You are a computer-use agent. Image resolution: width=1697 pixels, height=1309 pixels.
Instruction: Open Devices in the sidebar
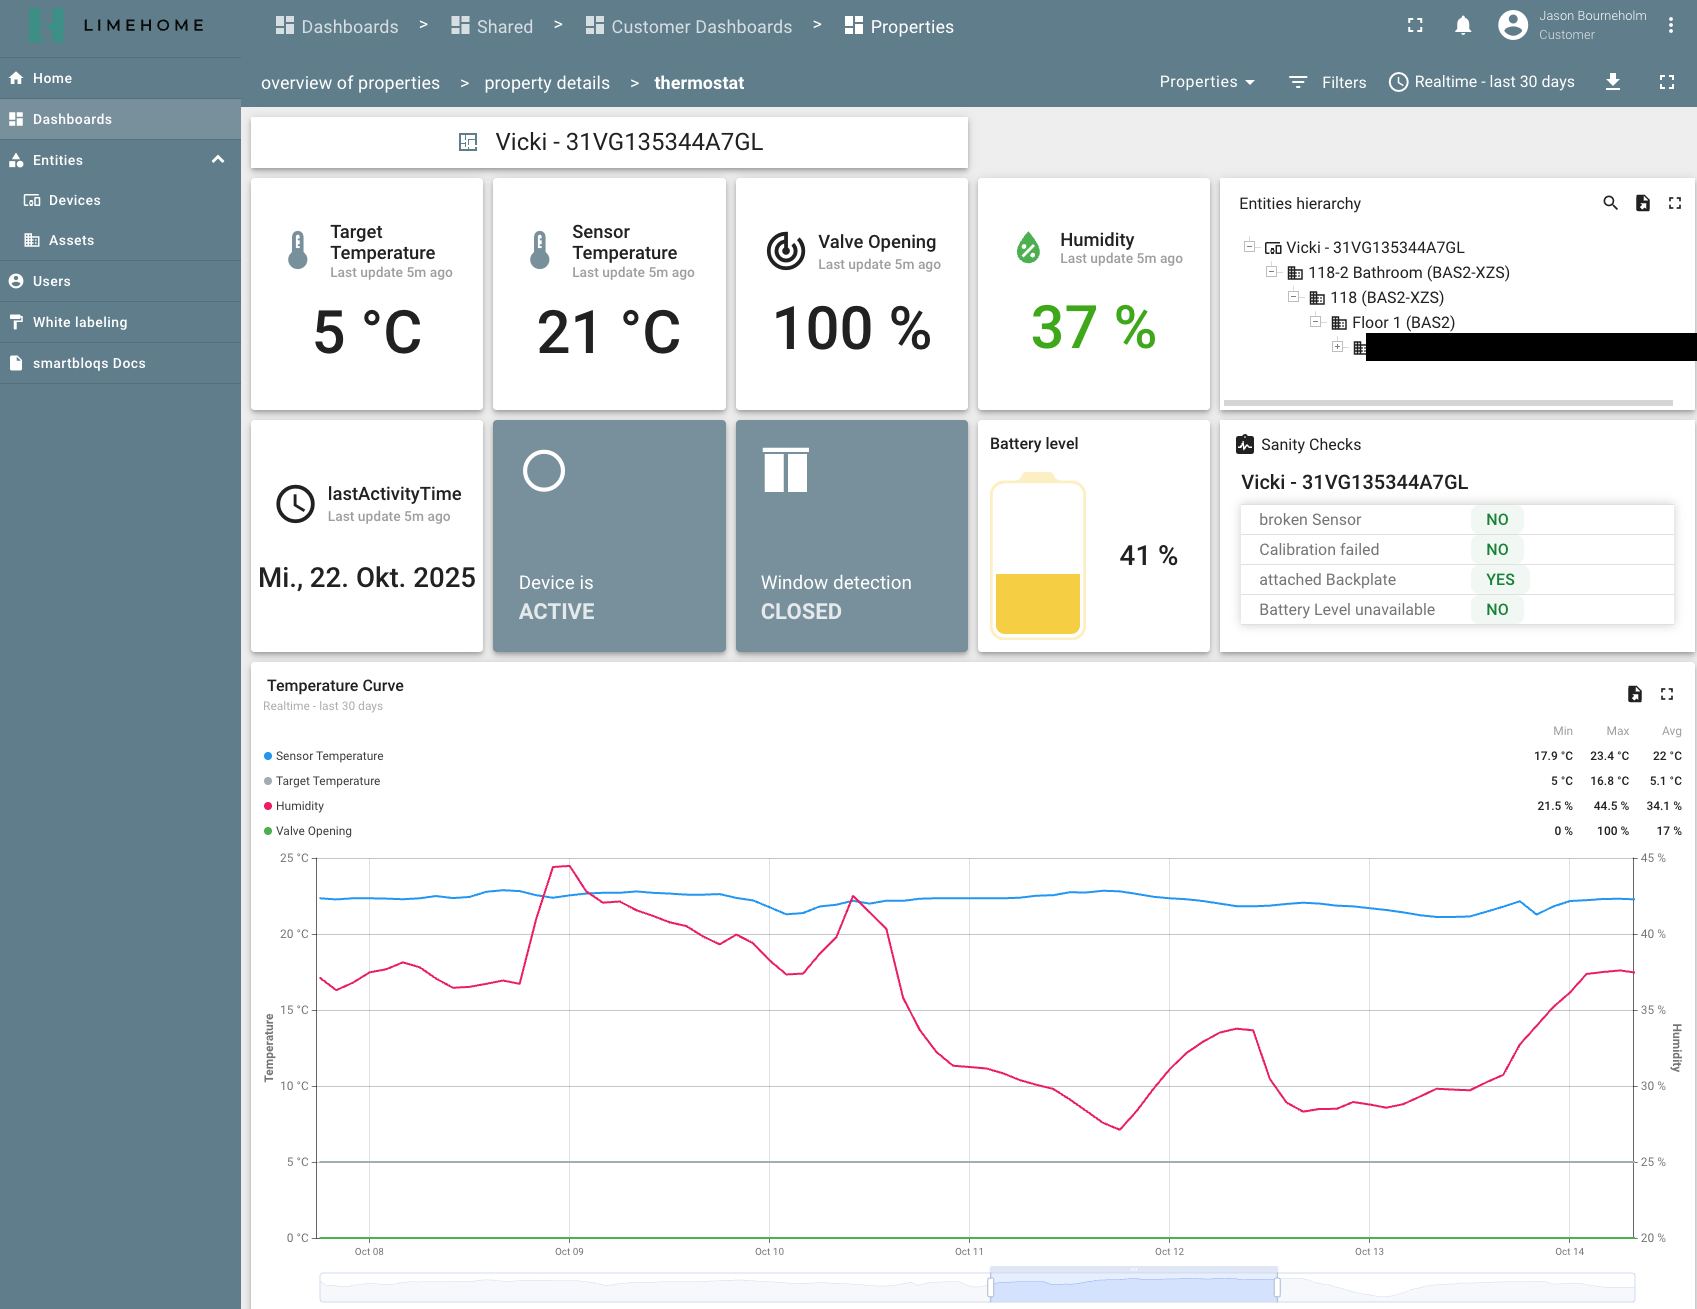74,200
